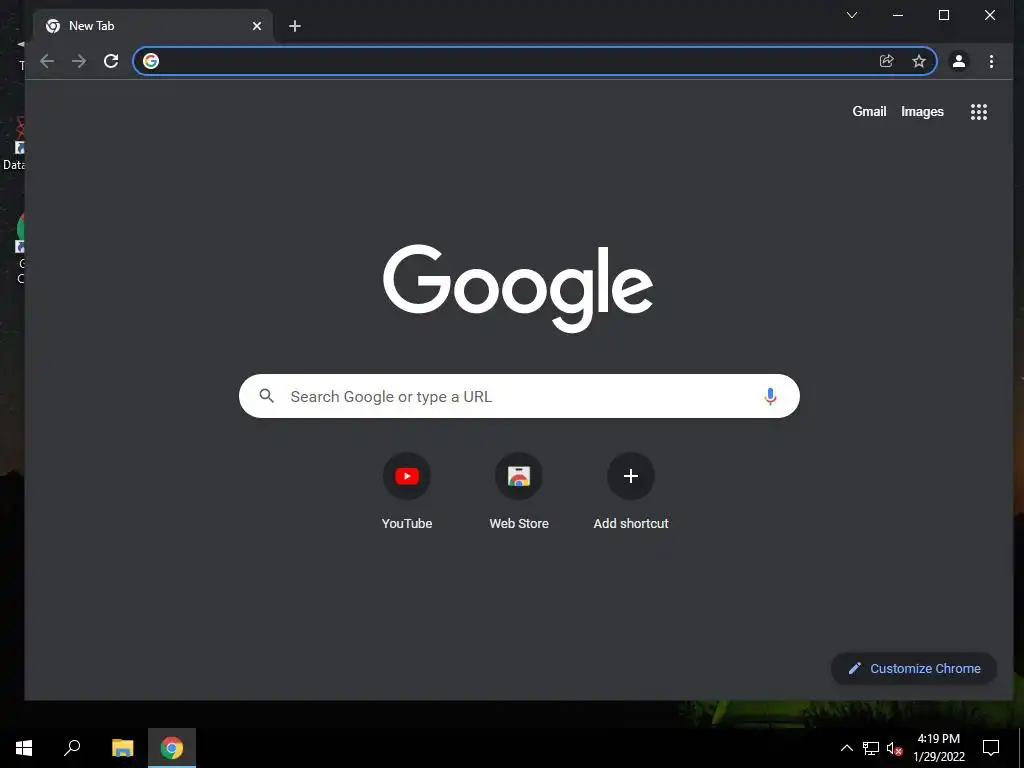Select the New Tab tab
The width and height of the screenshot is (1024, 768).
[153, 26]
